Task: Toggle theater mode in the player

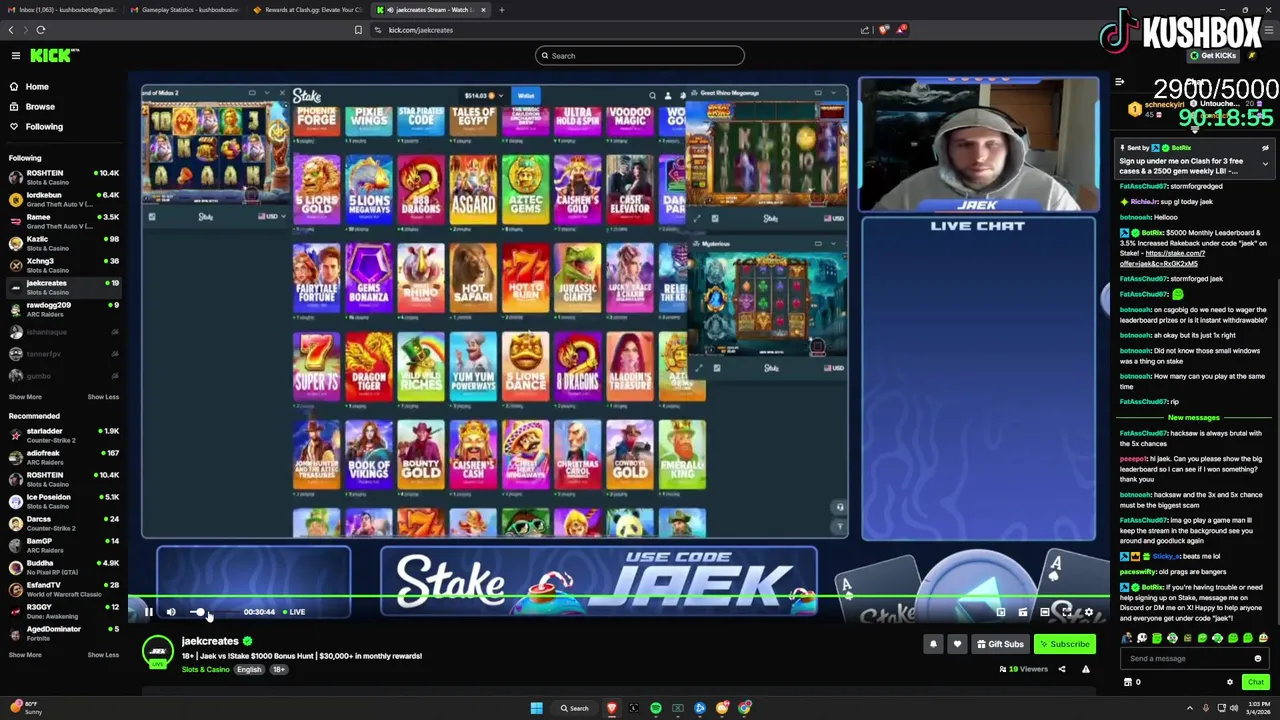Action: click(x=1045, y=612)
